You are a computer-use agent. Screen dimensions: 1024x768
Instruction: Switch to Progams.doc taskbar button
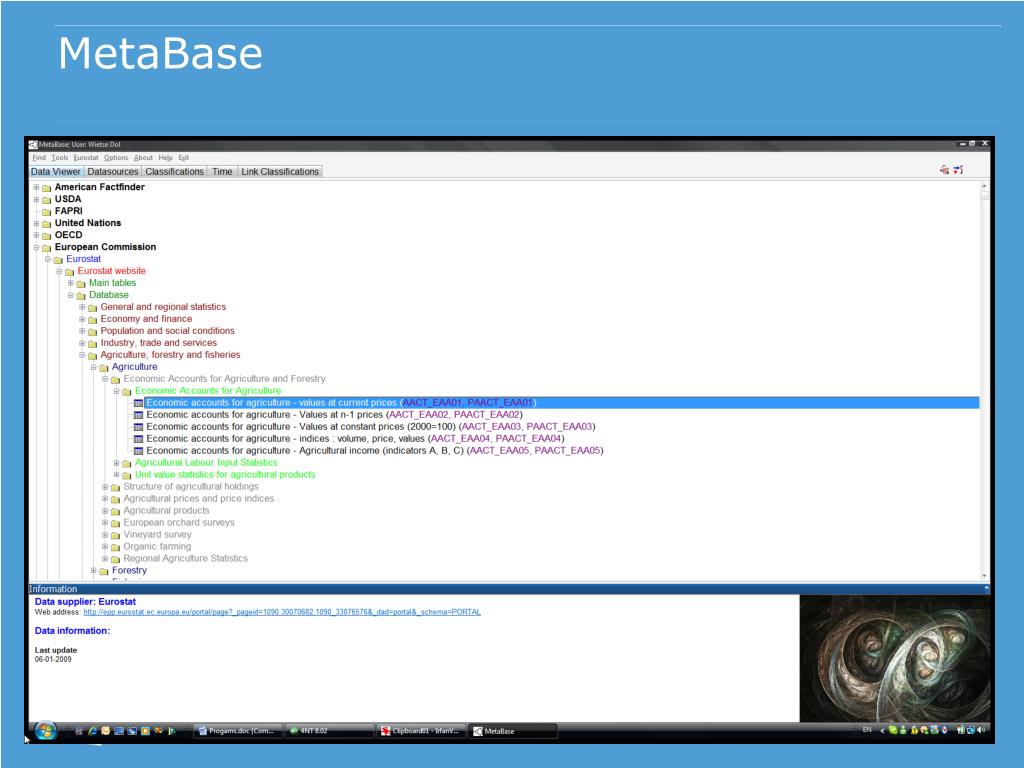click(x=238, y=731)
